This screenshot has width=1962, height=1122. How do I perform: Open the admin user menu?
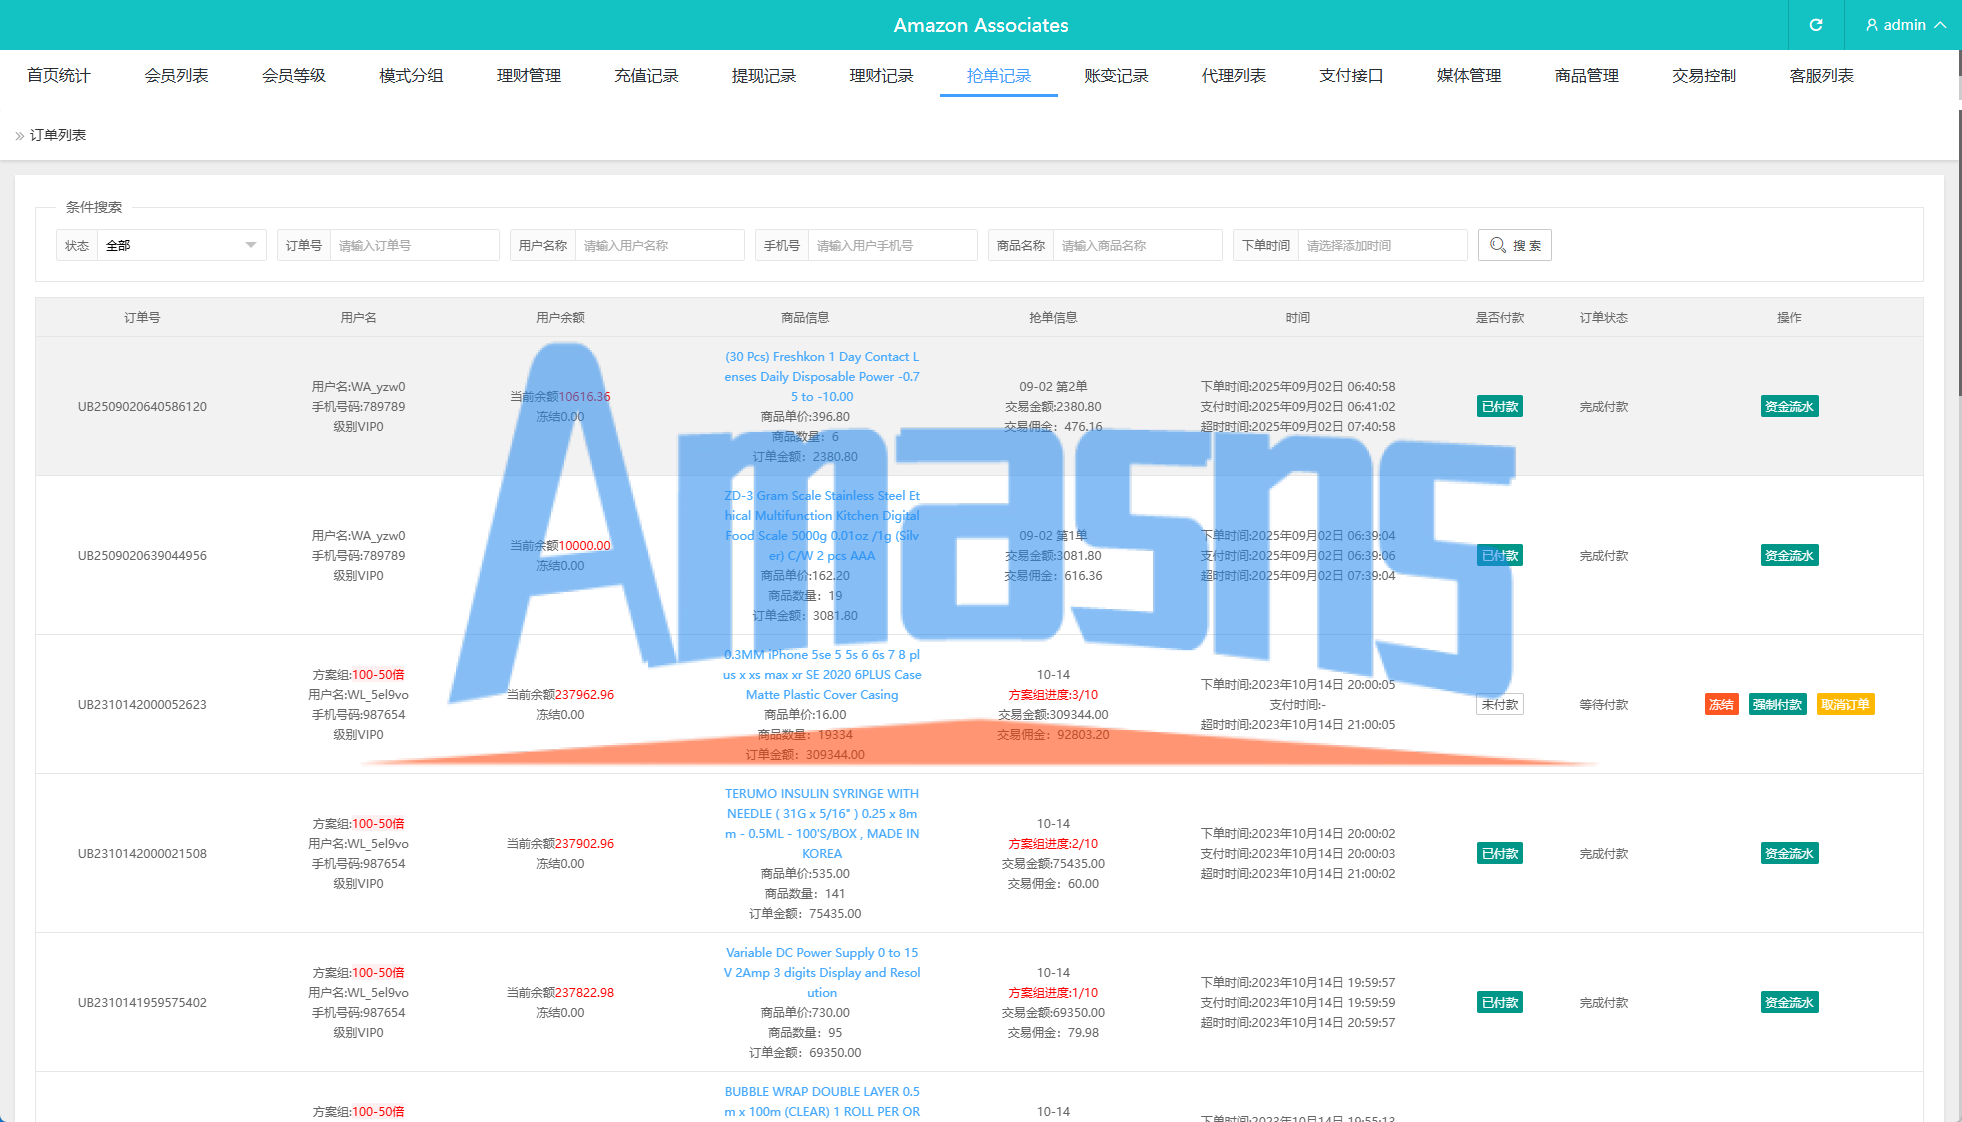point(1904,25)
